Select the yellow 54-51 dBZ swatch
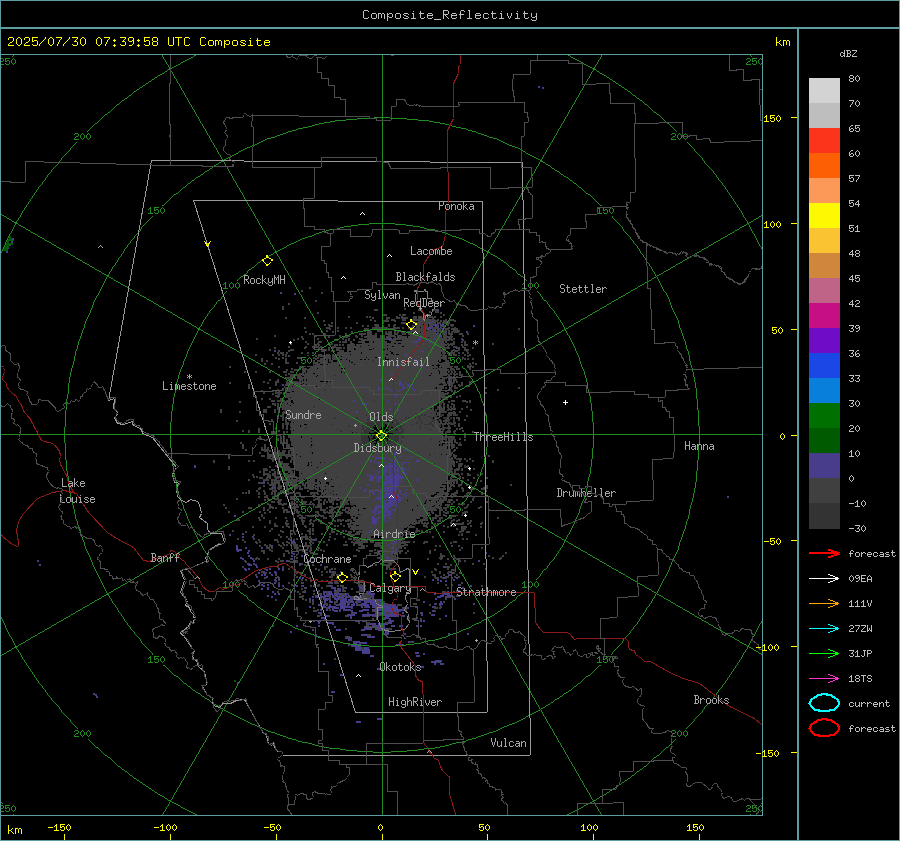The height and width of the screenshot is (841, 900). [824, 216]
